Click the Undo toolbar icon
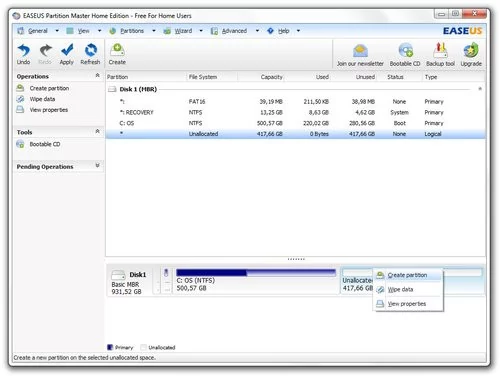 click(x=23, y=50)
